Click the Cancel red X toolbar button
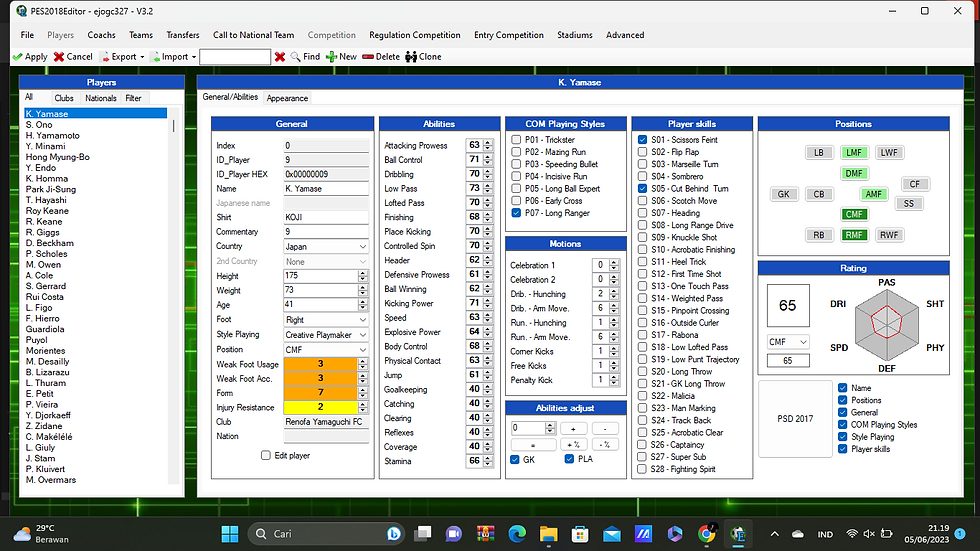Viewport: 980px width, 551px height. pyautogui.click(x=73, y=56)
